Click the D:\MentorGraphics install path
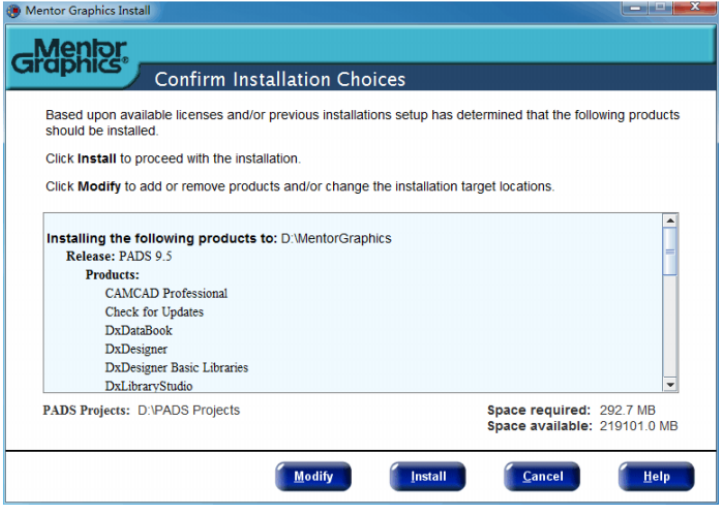This screenshot has width=719, height=507. [x=336, y=238]
